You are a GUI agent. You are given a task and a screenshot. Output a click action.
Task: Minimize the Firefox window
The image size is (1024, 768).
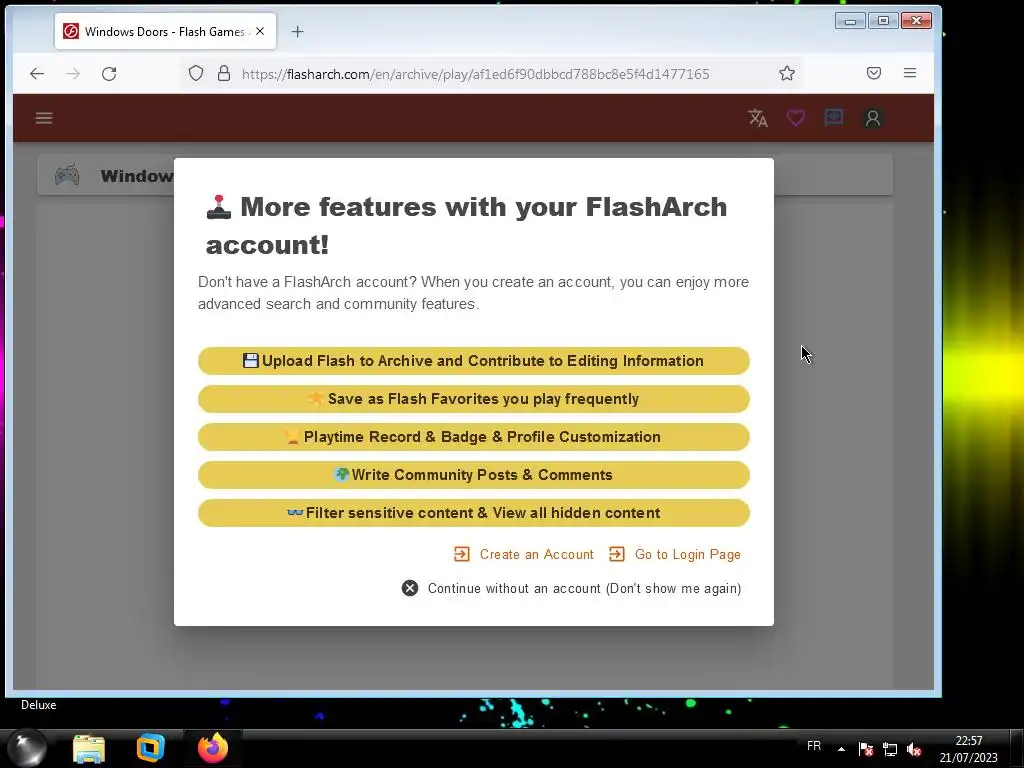point(850,21)
